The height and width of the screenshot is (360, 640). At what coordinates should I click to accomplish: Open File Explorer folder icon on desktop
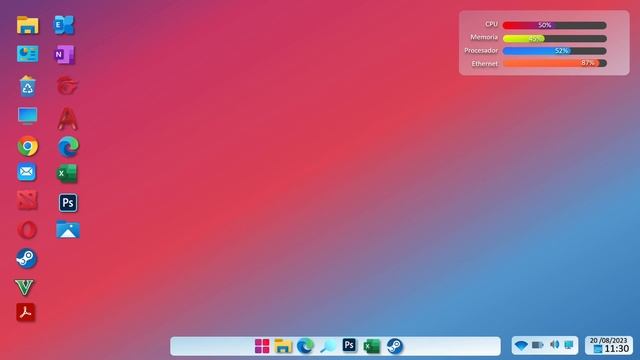pyautogui.click(x=28, y=25)
